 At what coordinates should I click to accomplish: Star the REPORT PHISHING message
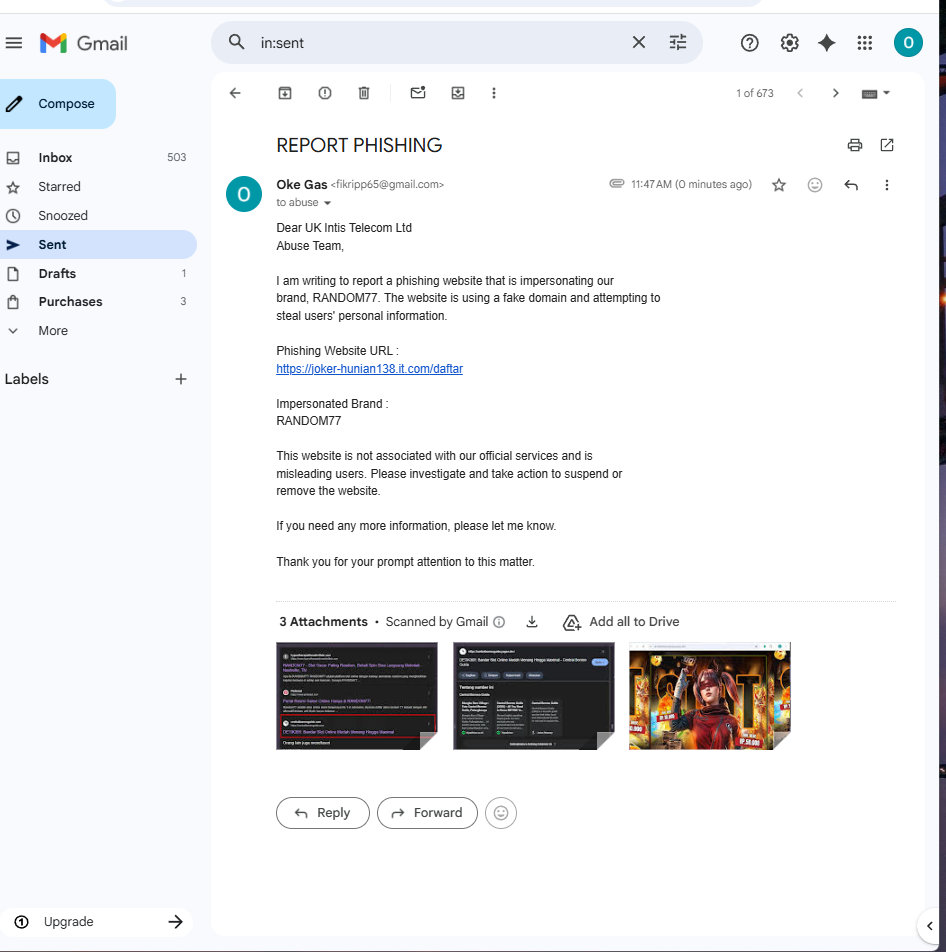click(x=778, y=185)
